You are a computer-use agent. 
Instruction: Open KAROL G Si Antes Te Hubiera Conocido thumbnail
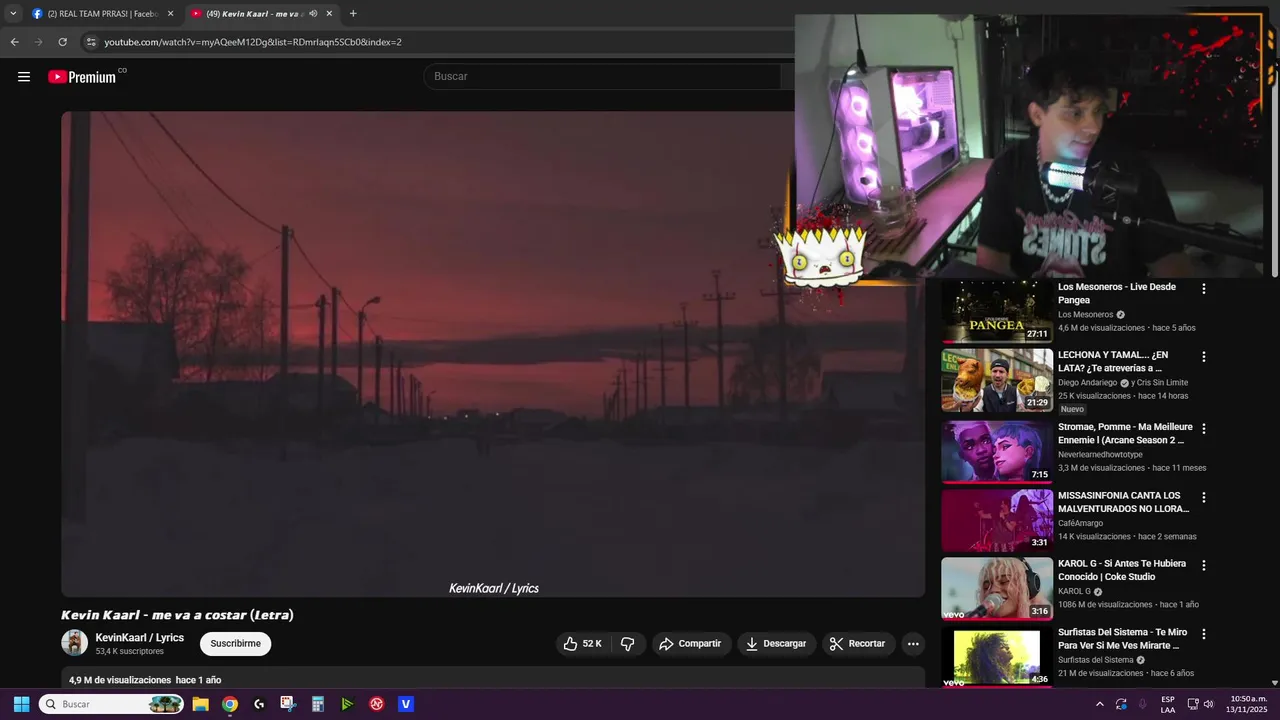pyautogui.click(x=997, y=588)
